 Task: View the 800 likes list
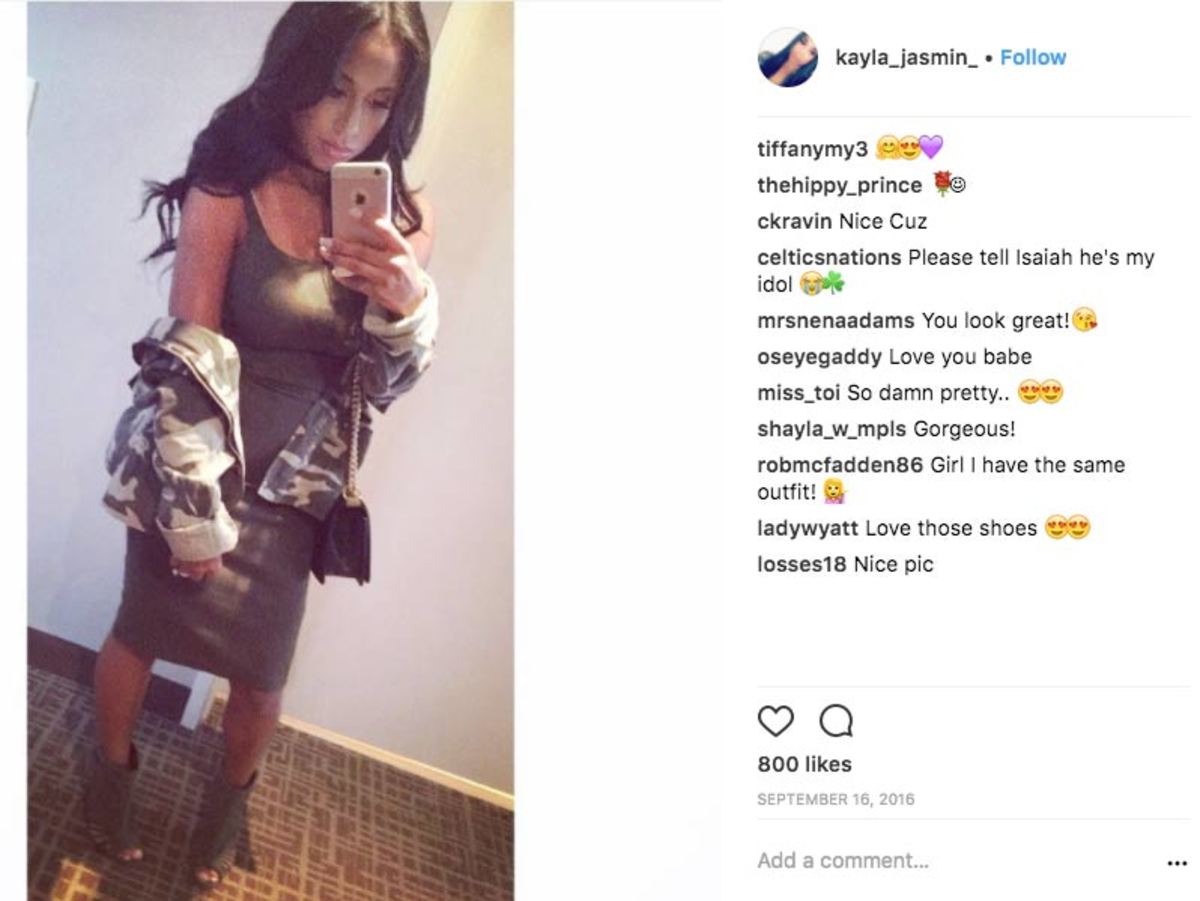point(805,764)
